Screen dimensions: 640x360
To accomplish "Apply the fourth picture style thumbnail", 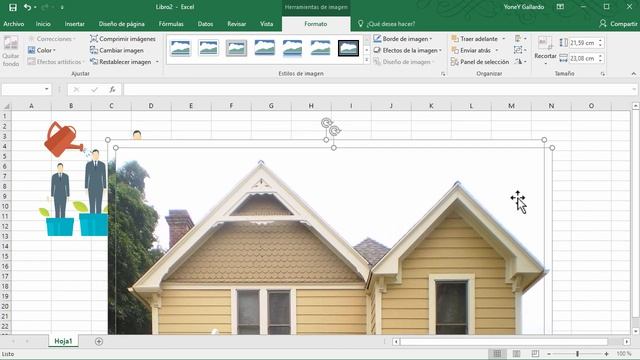I will (x=264, y=48).
